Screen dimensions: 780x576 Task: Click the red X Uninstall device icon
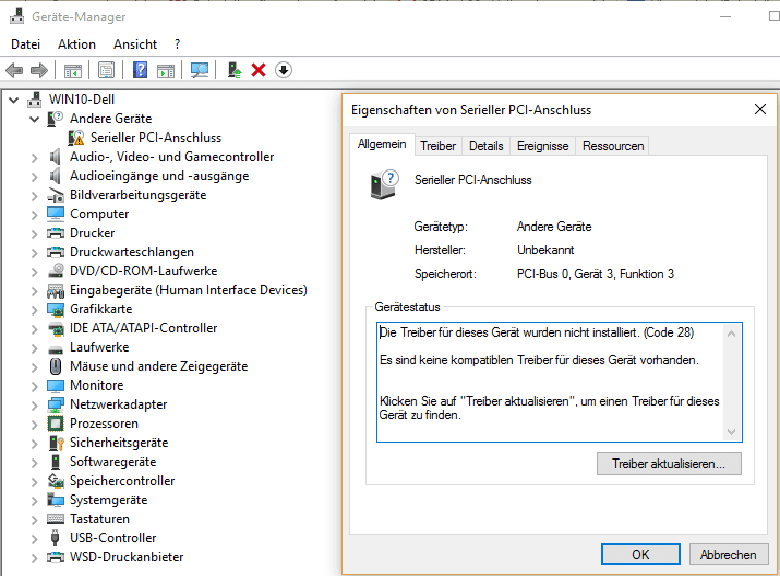click(x=258, y=70)
